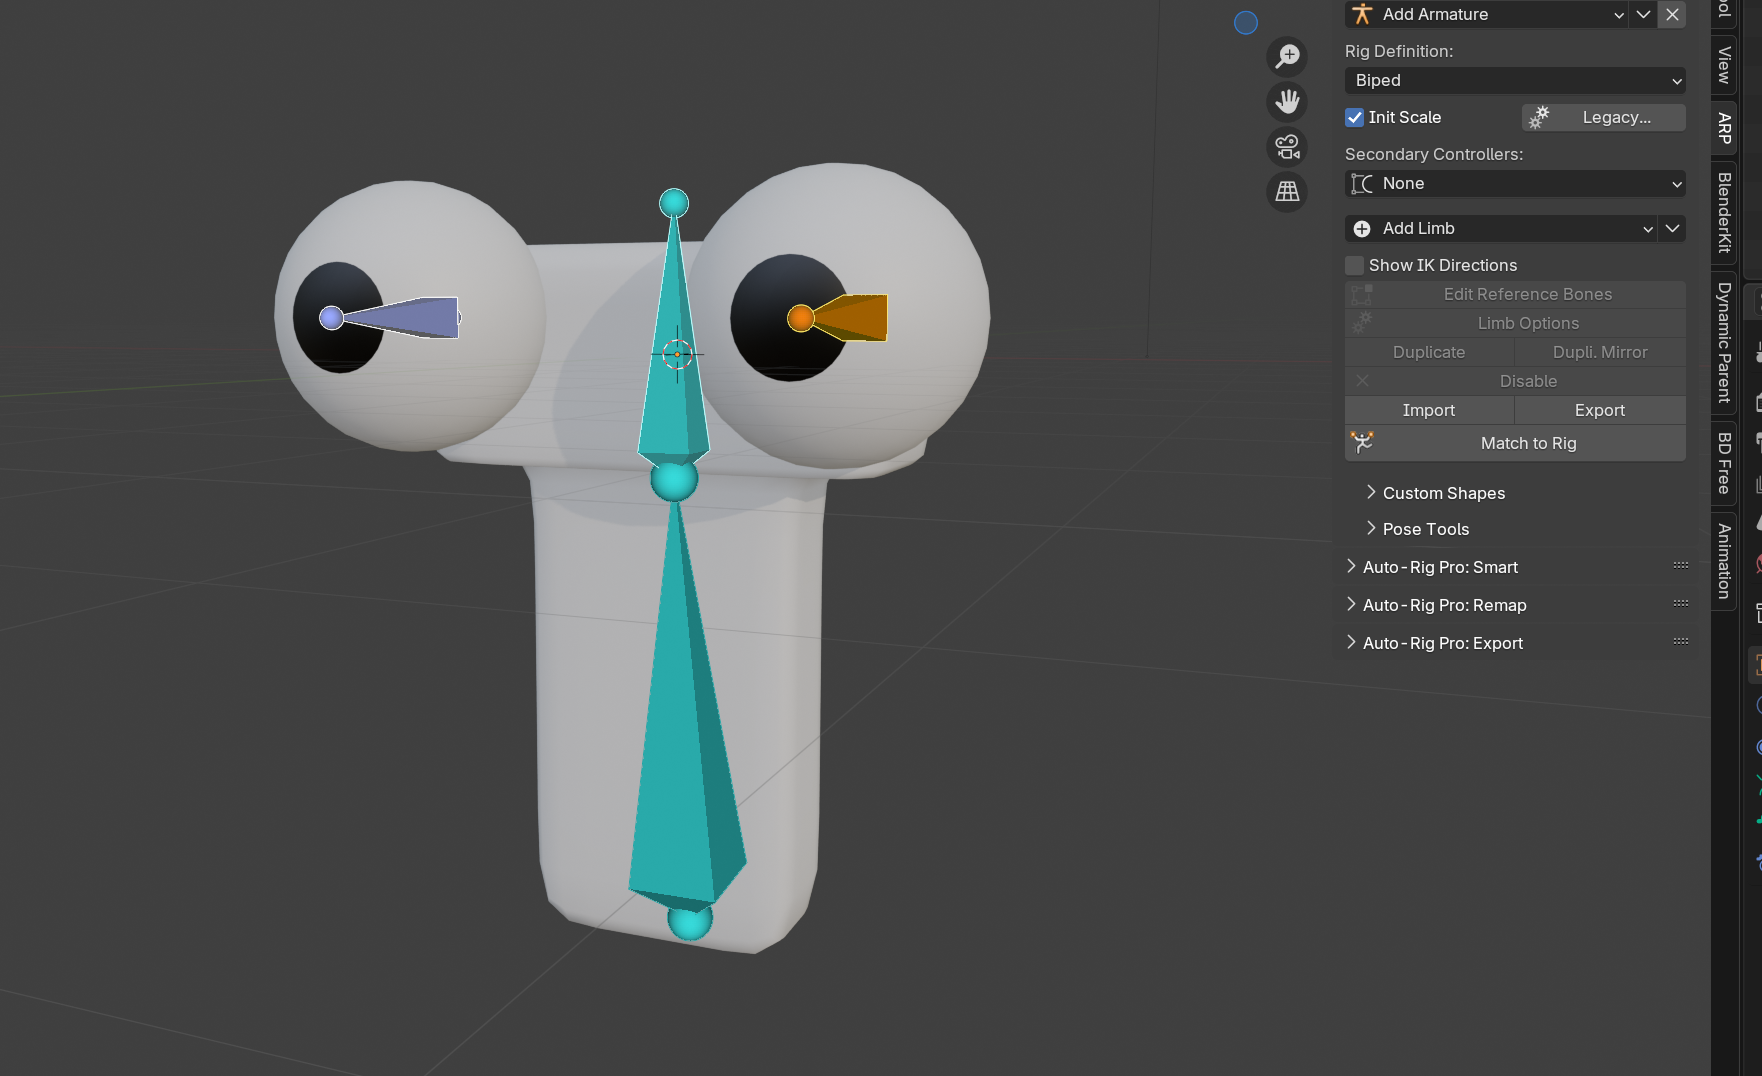This screenshot has height=1076, width=1762.
Task: Click the Add Limb plus icon
Action: [x=1362, y=229]
